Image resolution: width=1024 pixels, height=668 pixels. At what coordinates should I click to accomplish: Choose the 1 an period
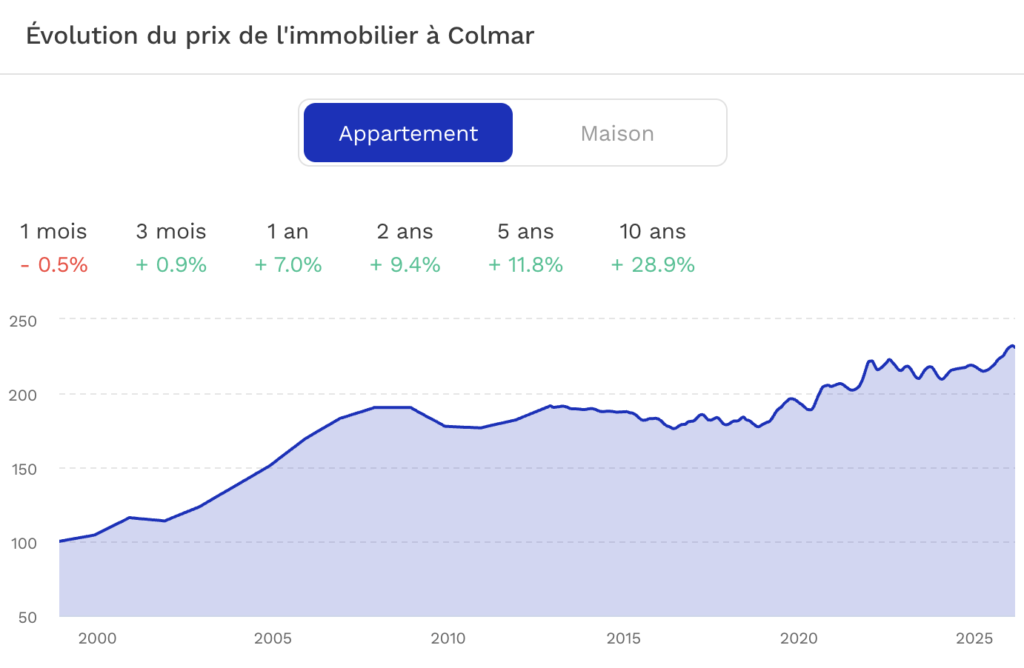288,231
